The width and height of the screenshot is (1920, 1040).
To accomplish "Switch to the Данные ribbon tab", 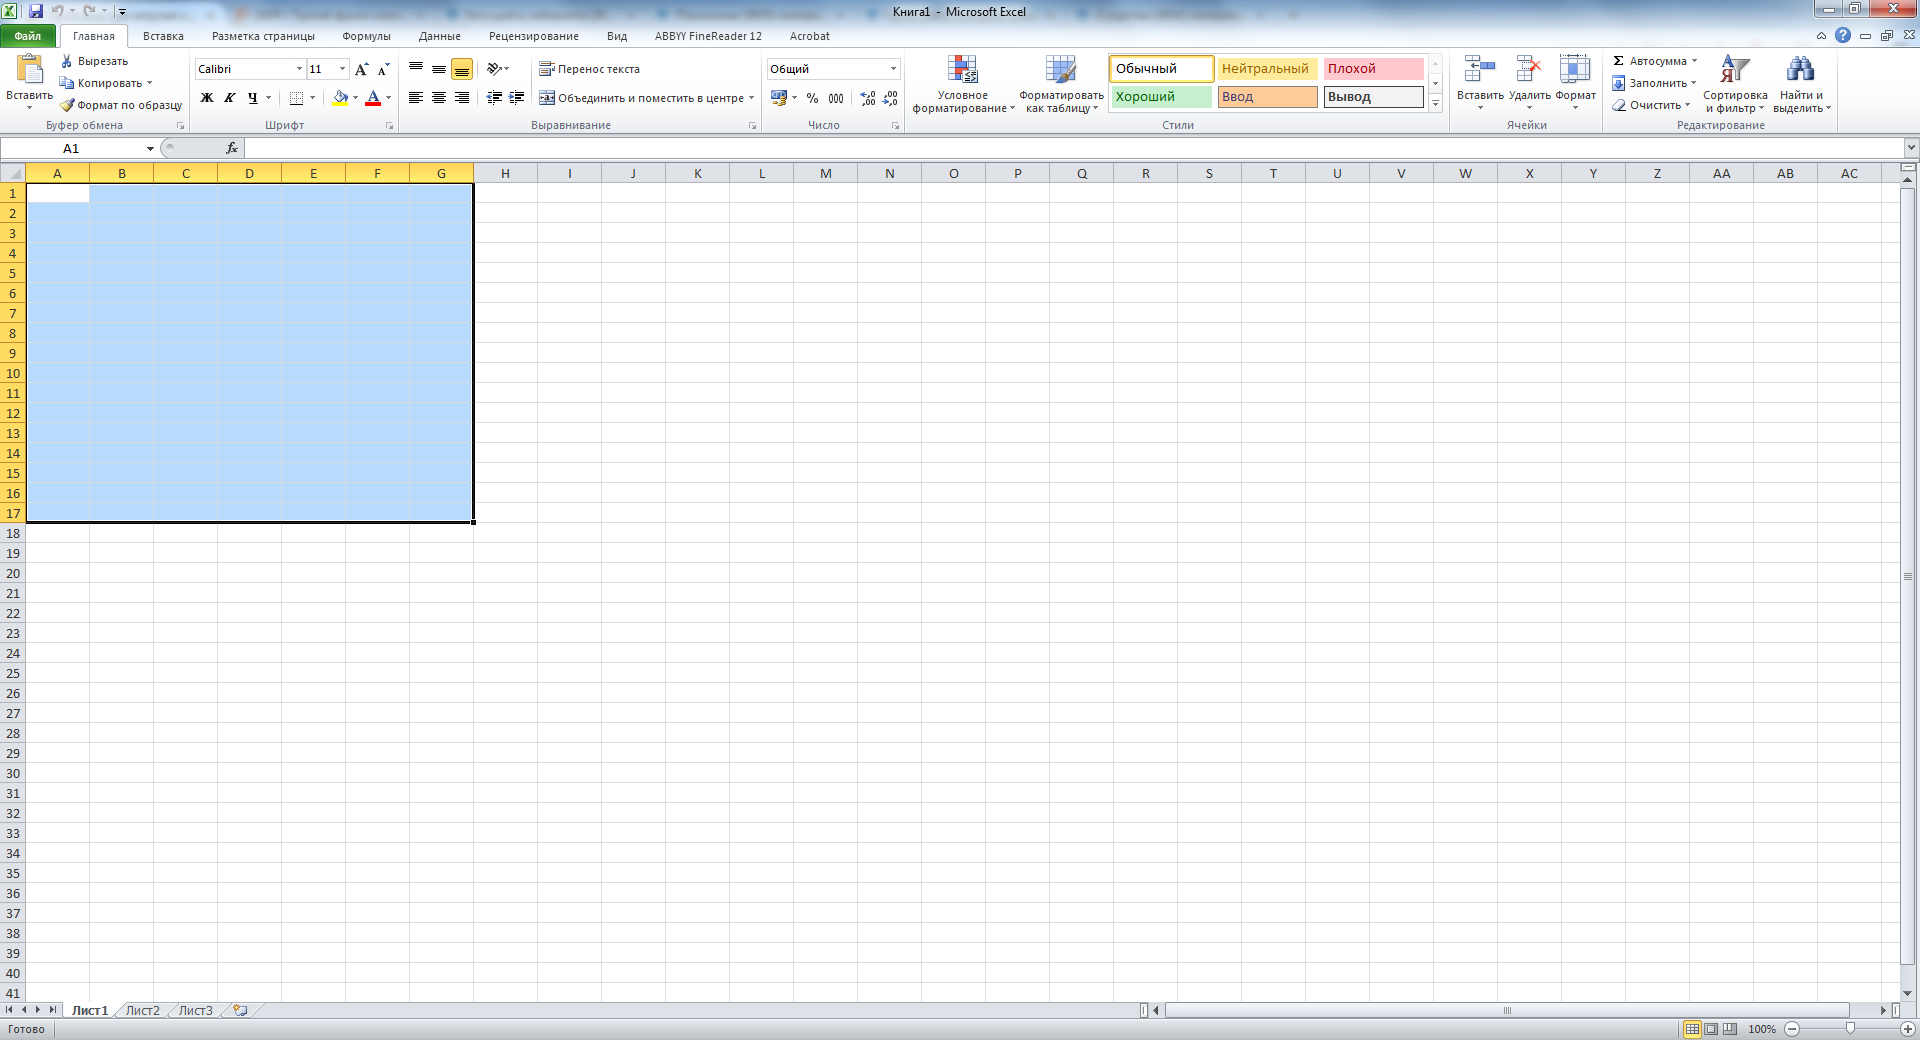I will pos(440,36).
